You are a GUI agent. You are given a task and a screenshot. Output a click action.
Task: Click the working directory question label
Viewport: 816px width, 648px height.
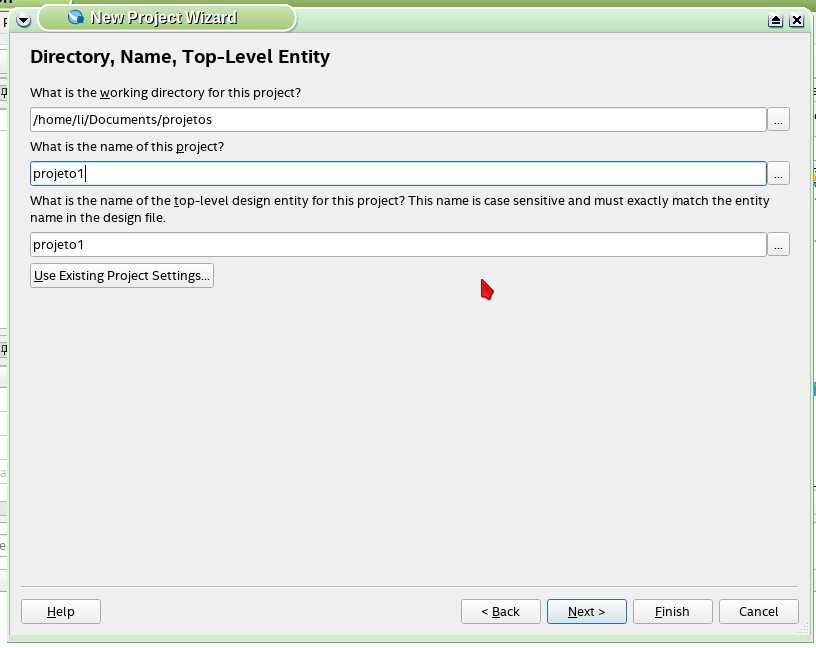[166, 93]
